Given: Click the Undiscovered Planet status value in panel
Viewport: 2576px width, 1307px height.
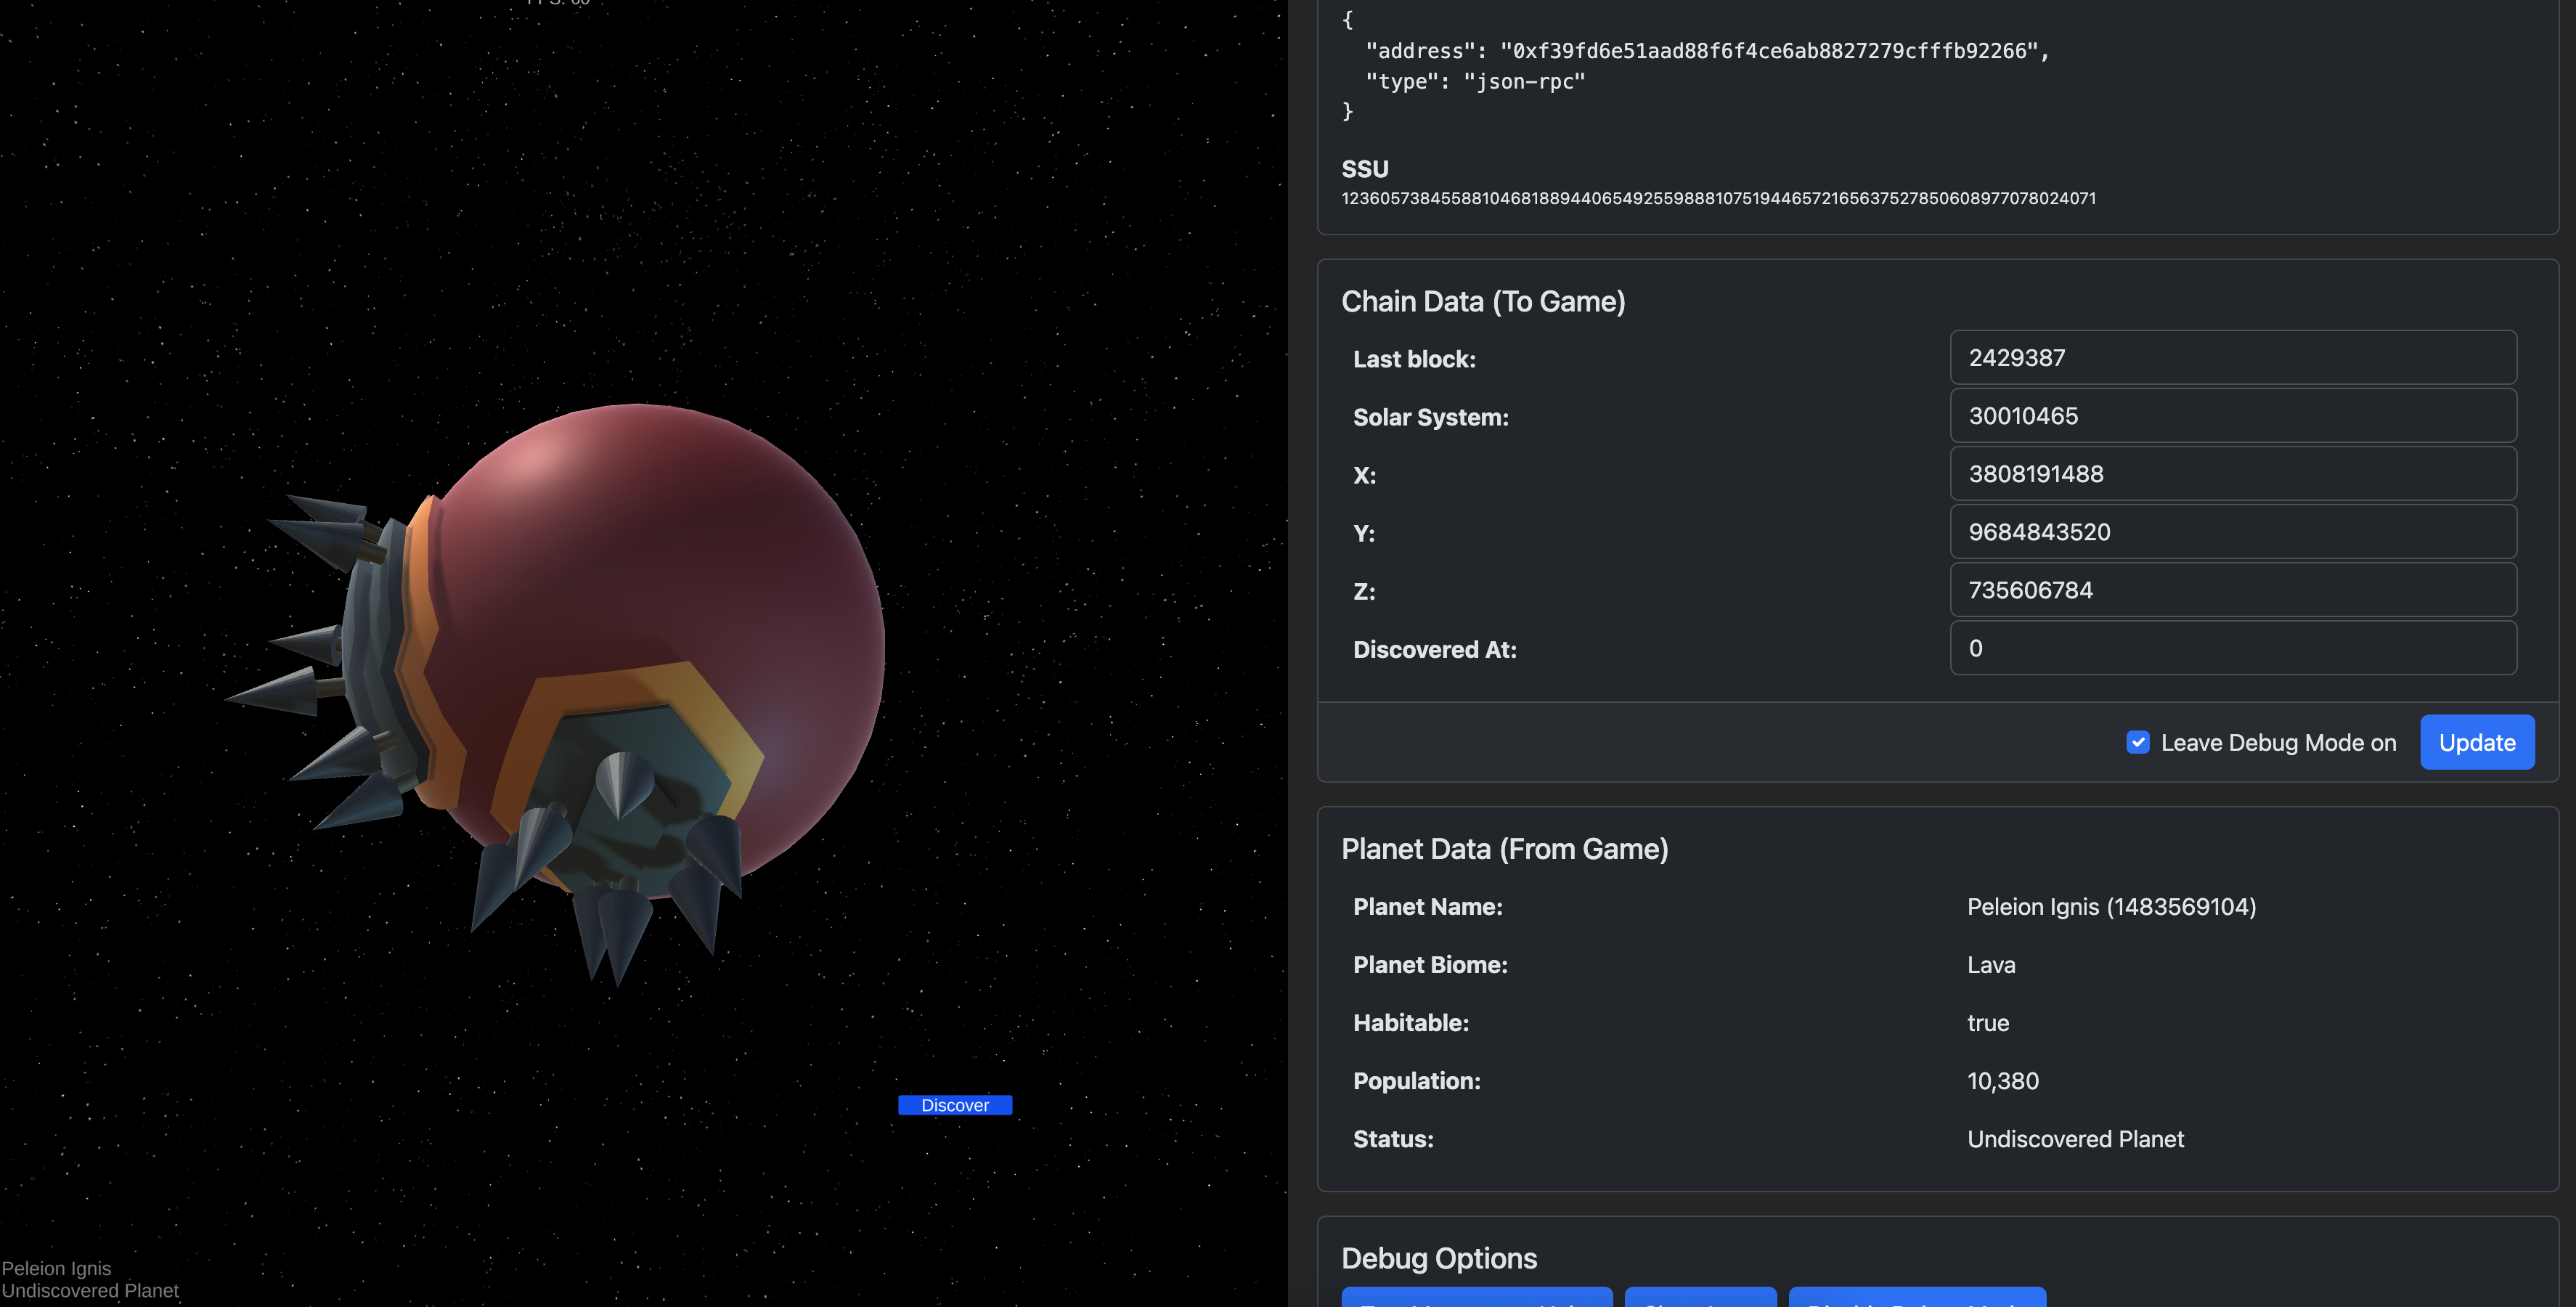Looking at the screenshot, I should pyautogui.click(x=2075, y=1139).
